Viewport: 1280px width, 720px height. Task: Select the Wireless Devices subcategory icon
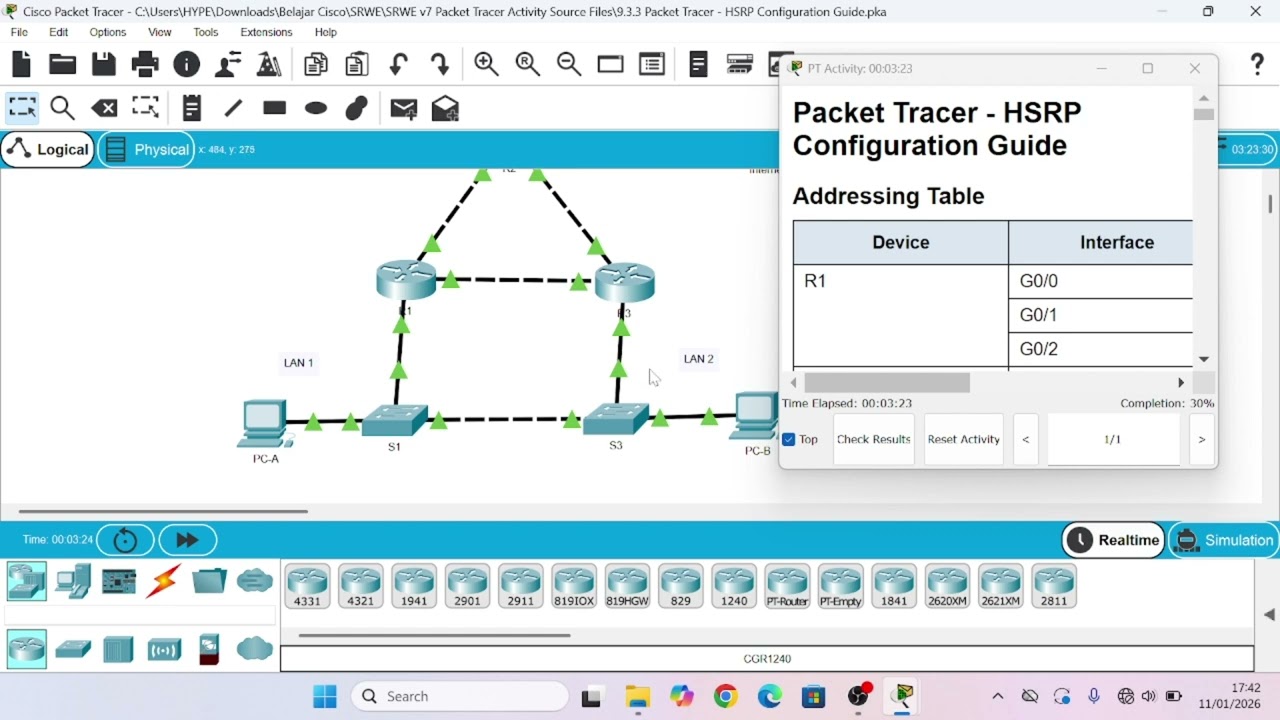pos(164,650)
